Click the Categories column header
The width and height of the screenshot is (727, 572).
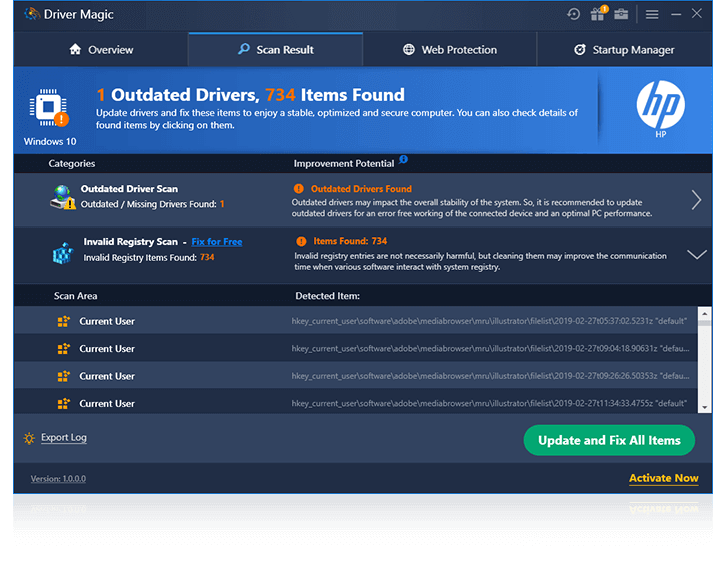(72, 163)
